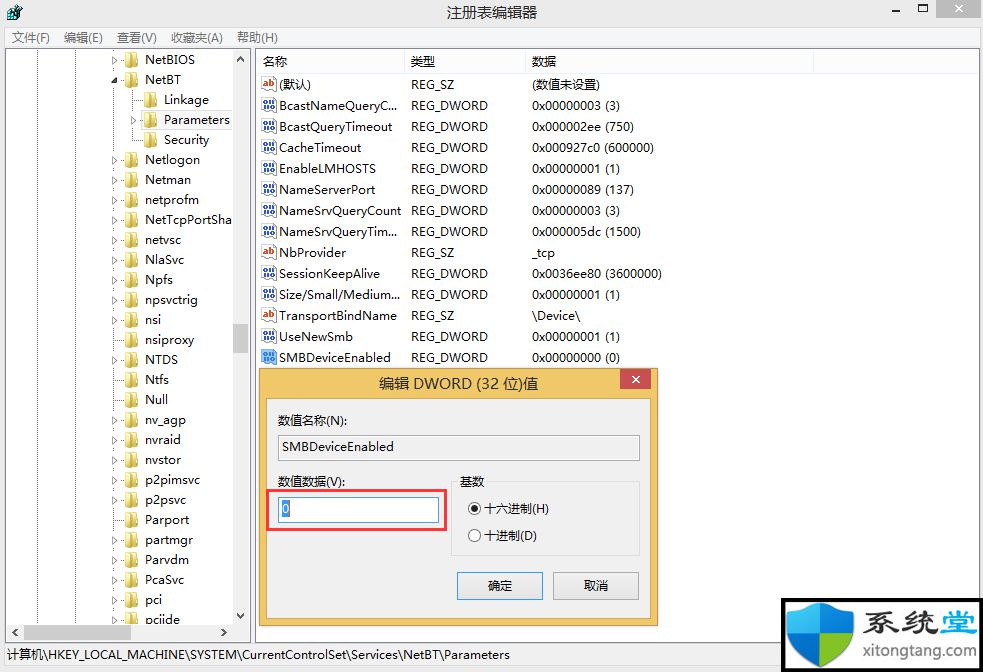983x672 pixels.
Task: Open the 收藏夹(A) menu
Action: (197, 38)
